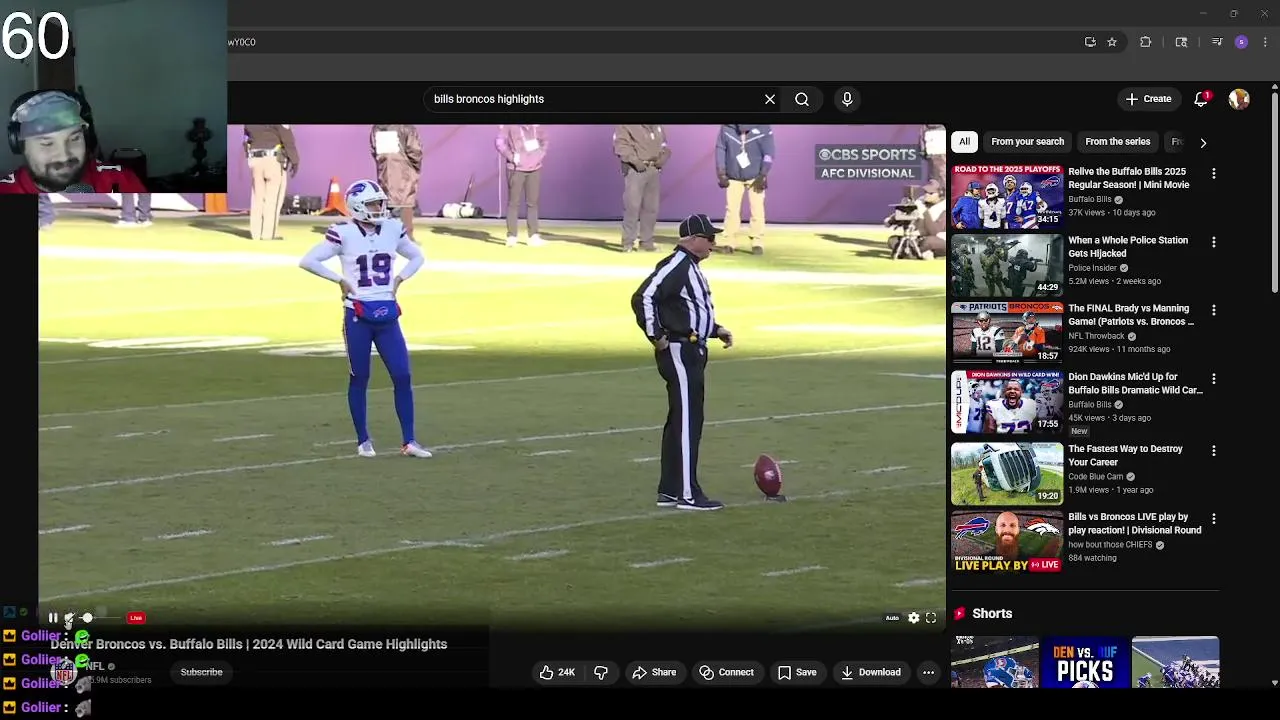
Task: Open the Create menu button
Action: pos(1148,99)
